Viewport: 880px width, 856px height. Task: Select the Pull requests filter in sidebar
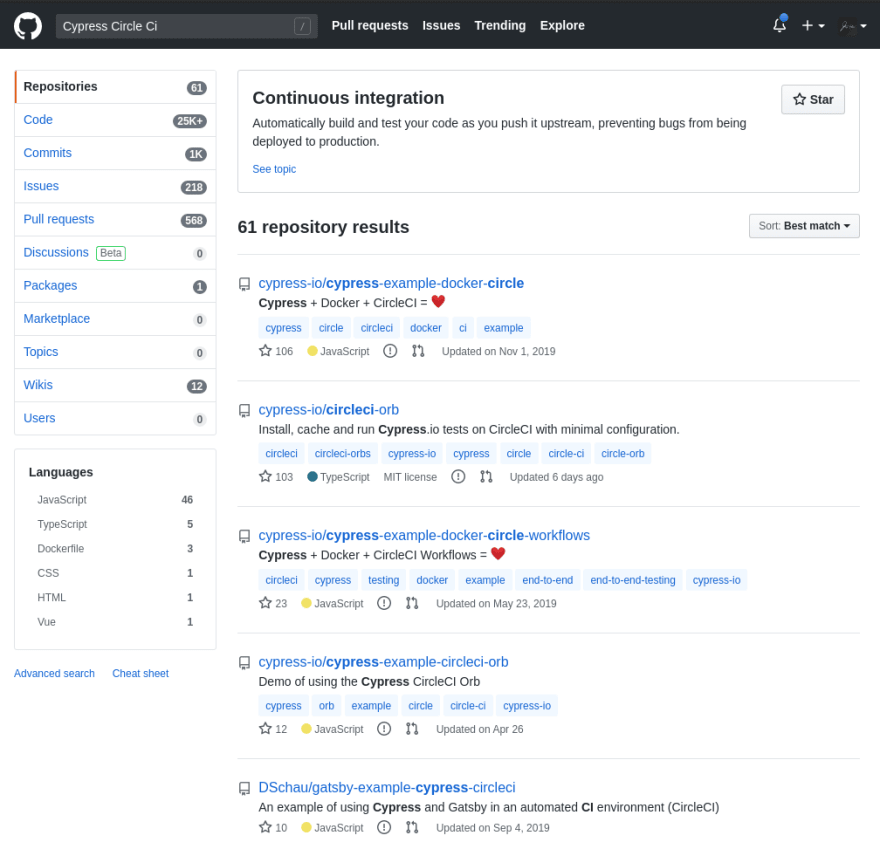click(x=115, y=219)
